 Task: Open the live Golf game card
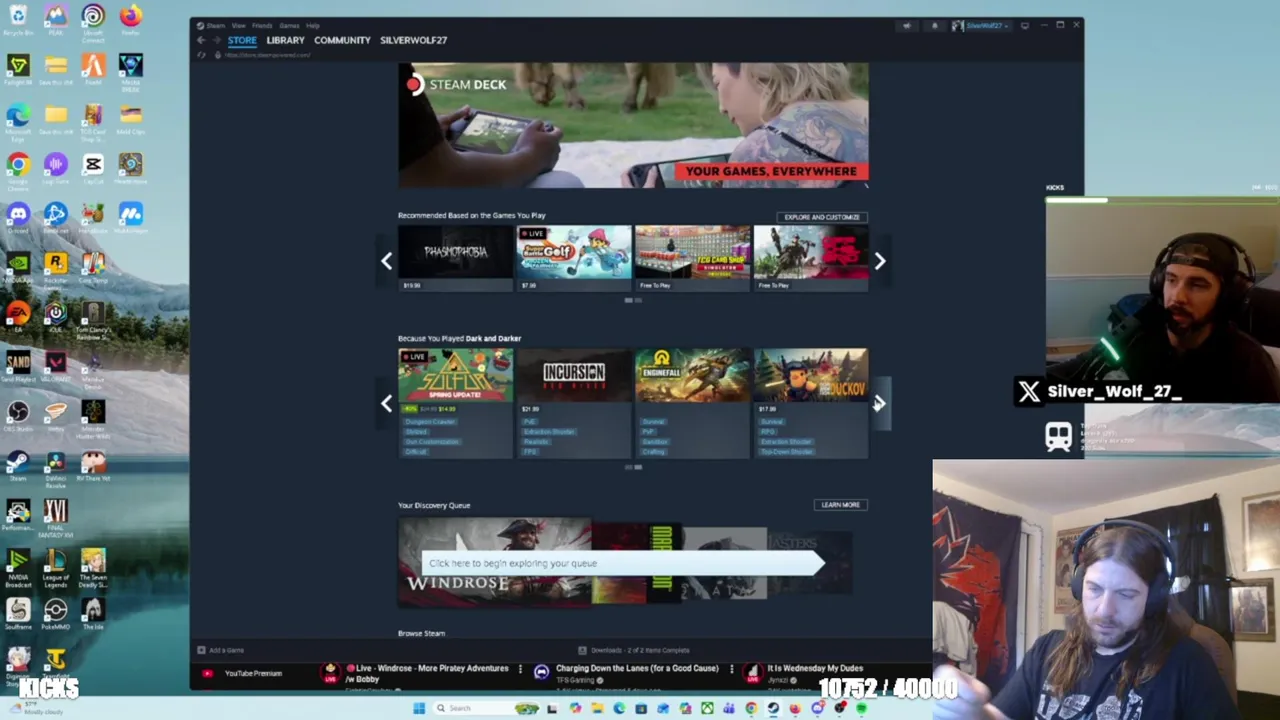(x=574, y=258)
